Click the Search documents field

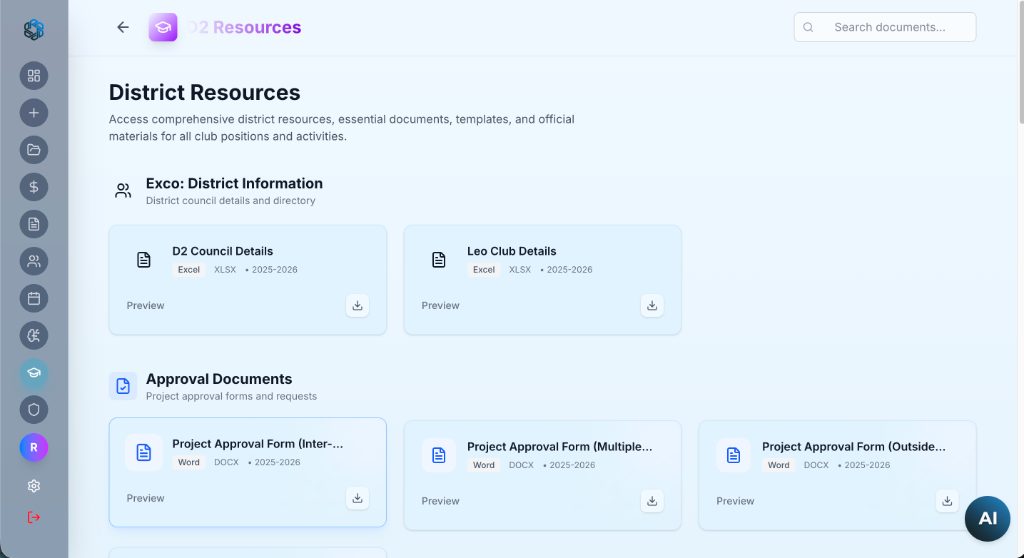[885, 27]
